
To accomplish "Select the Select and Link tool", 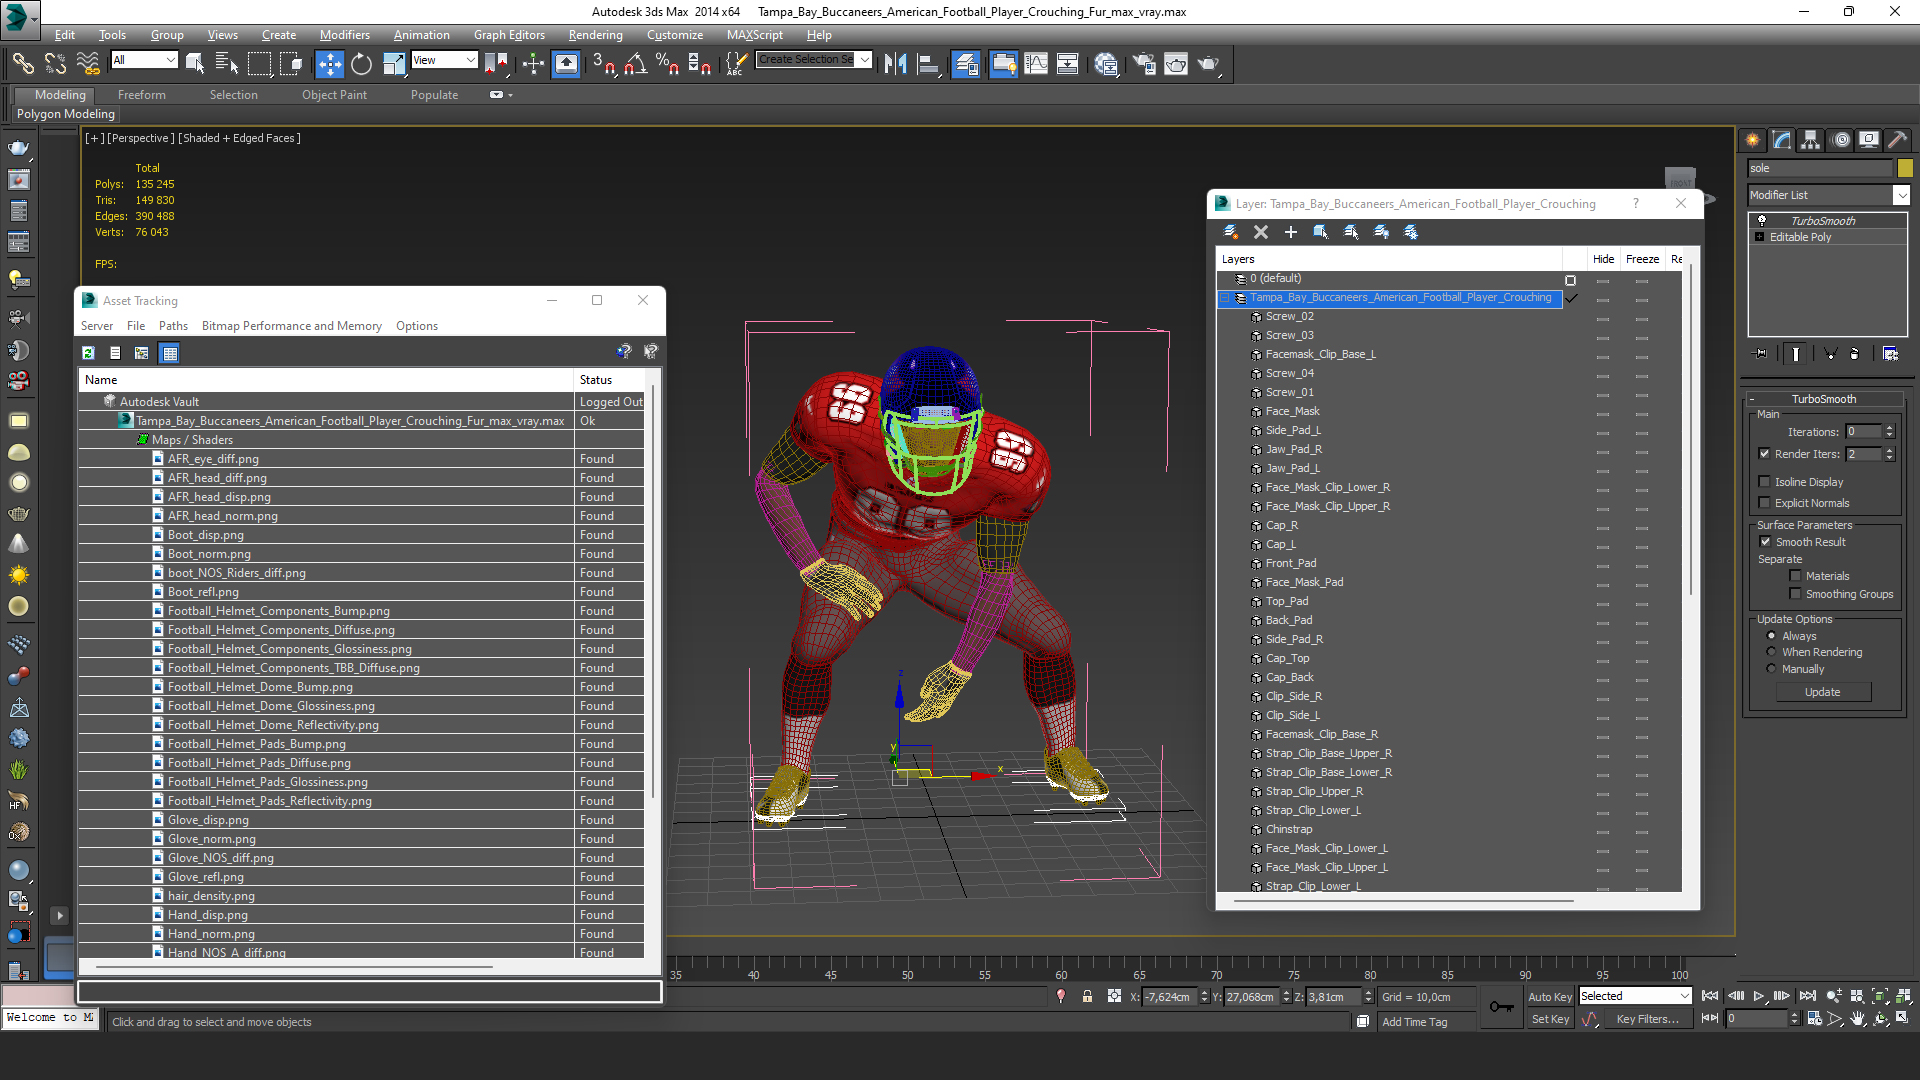I will click(x=22, y=64).
